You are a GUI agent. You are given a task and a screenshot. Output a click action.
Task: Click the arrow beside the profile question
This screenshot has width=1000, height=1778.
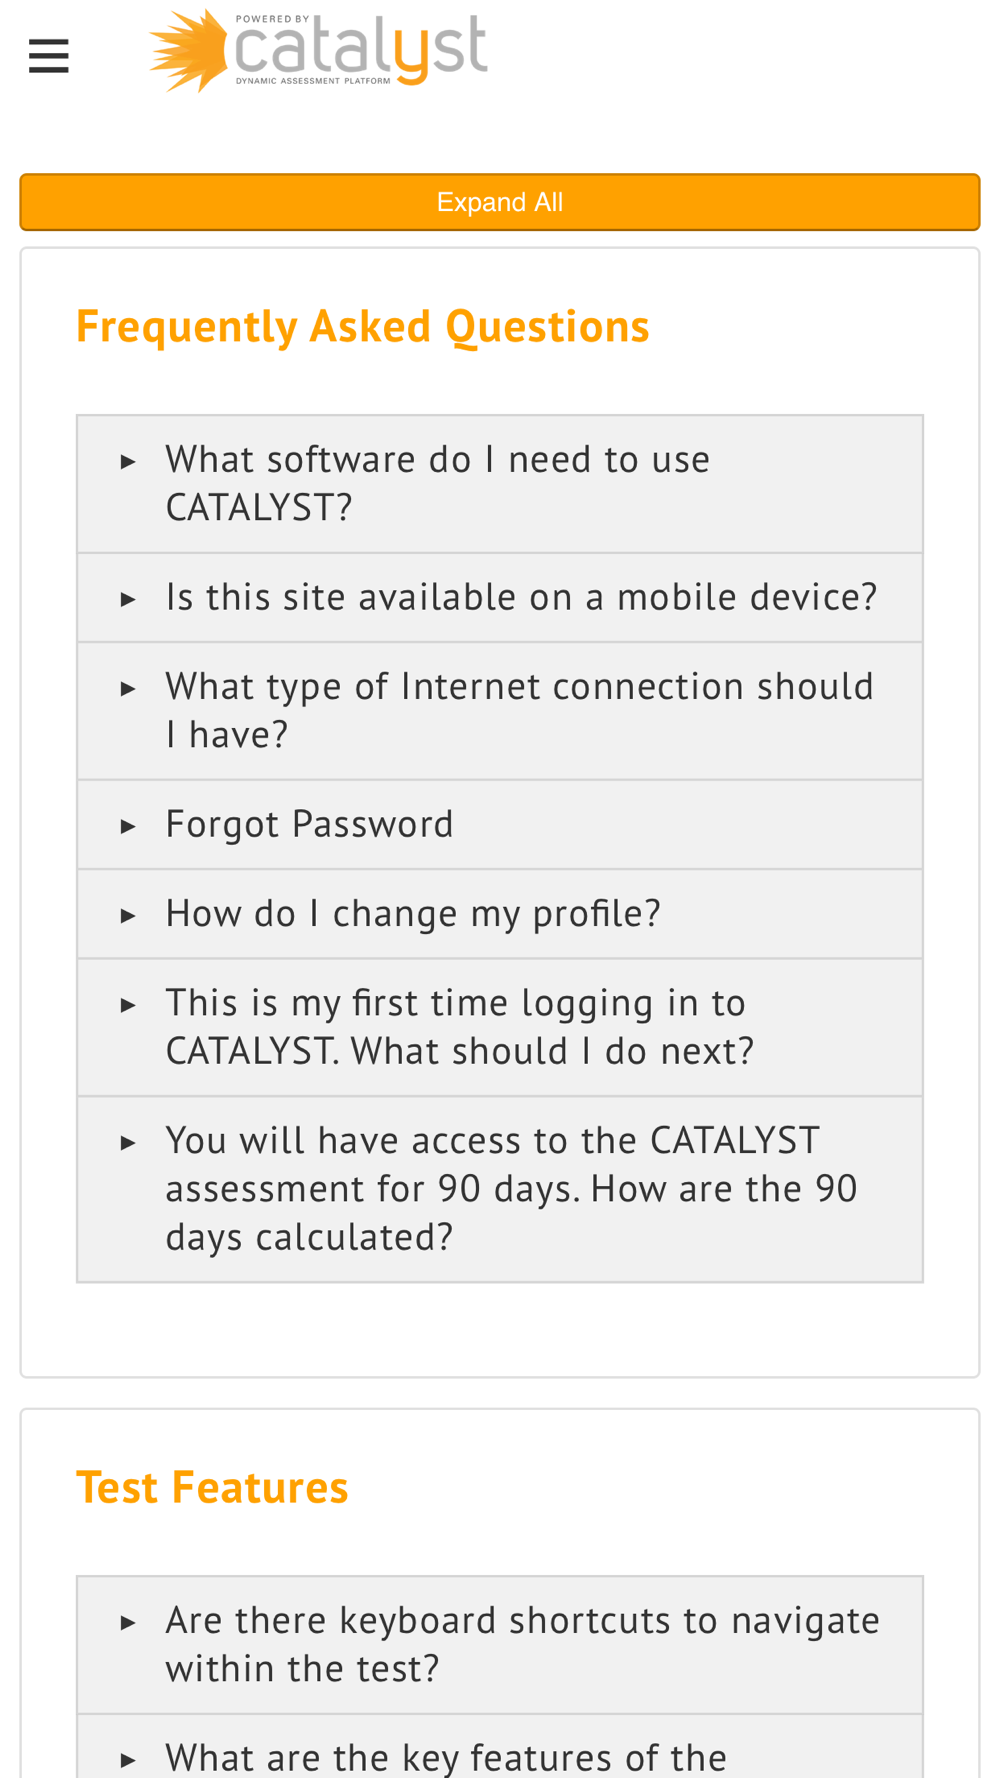pos(128,915)
